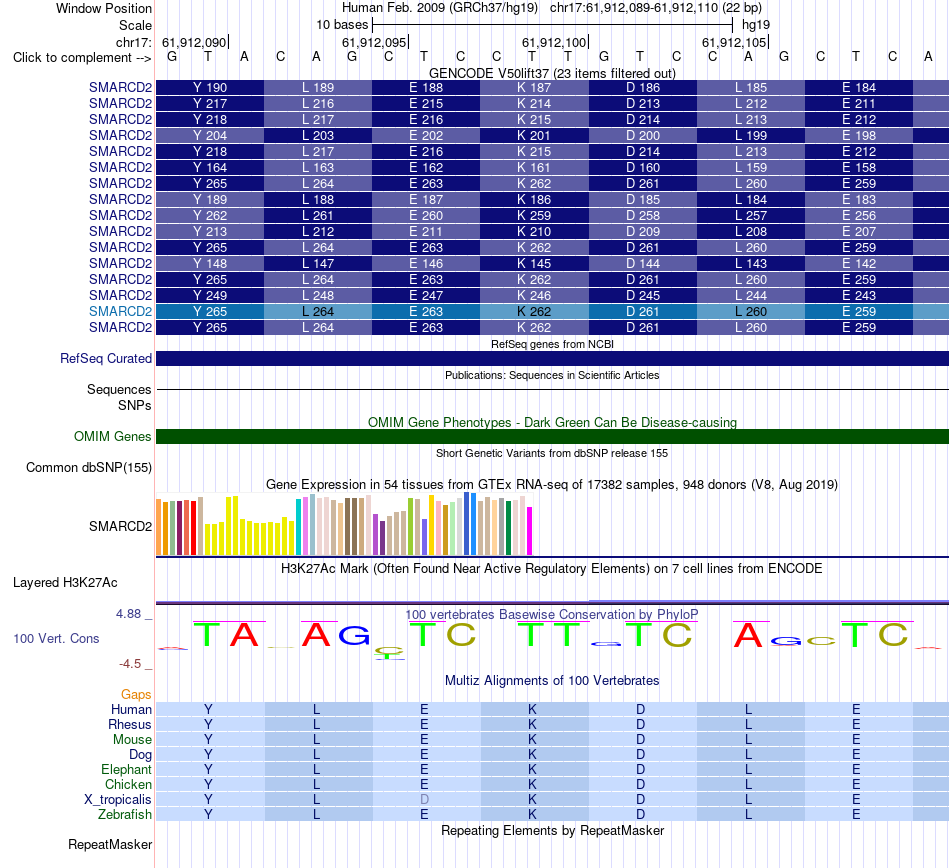Click the '61,912,095' position marker
Viewport: 950px width, 868px height.
tap(375, 42)
